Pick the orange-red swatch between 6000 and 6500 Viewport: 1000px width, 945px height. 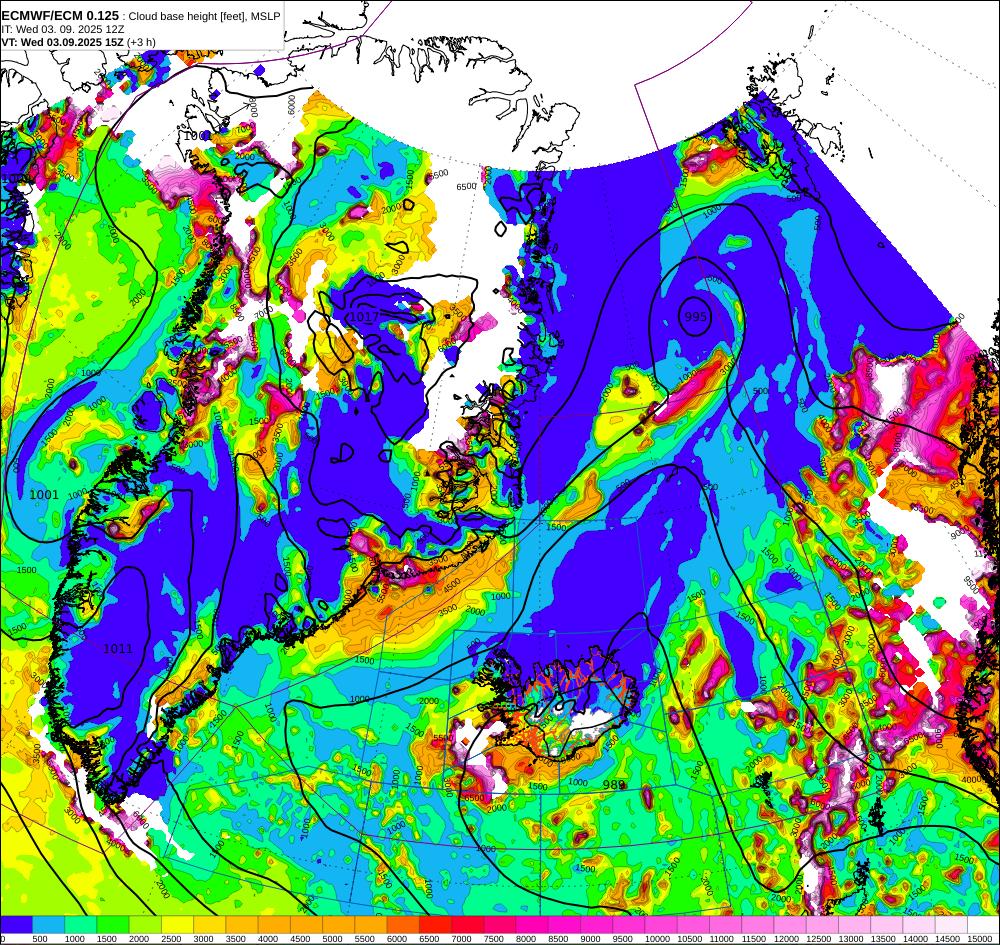(x=403, y=925)
